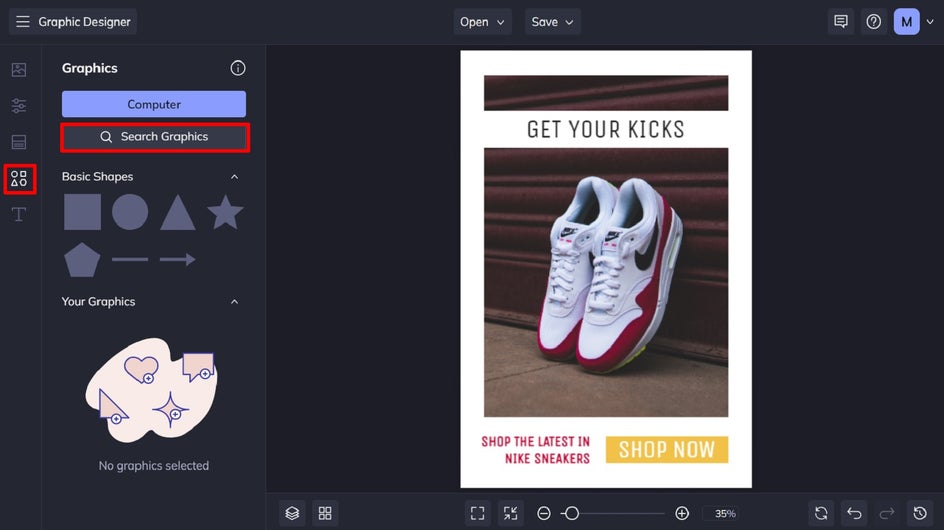Open the Save dropdown menu
This screenshot has height=530, width=944.
point(552,22)
